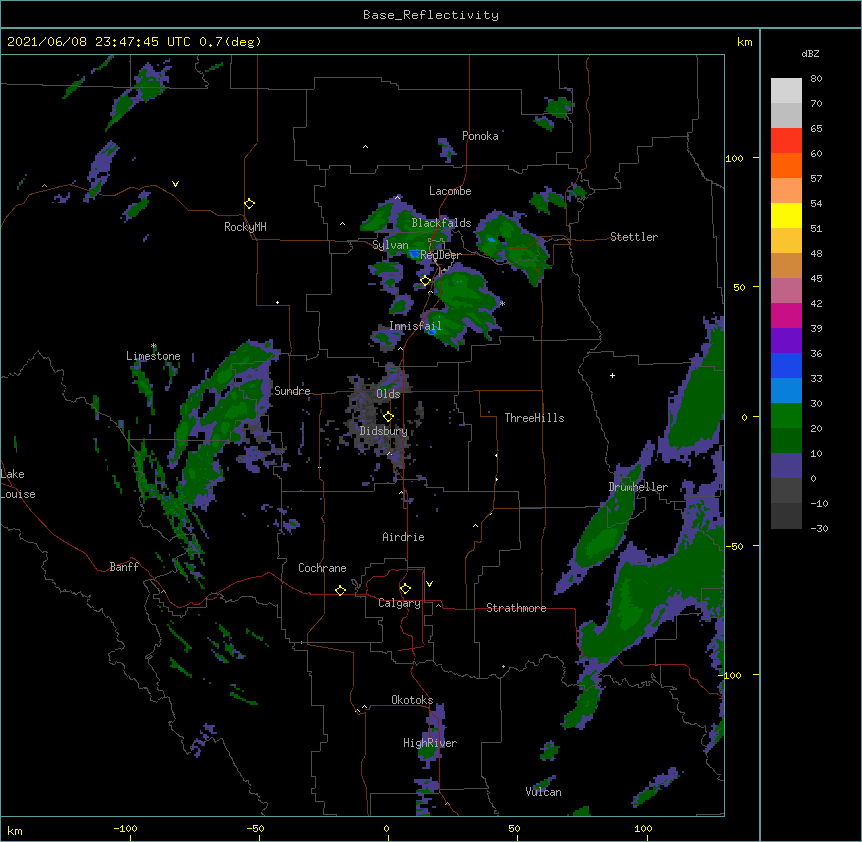Image resolution: width=862 pixels, height=842 pixels.
Task: Click the HighRiver town label
Action: [430, 743]
